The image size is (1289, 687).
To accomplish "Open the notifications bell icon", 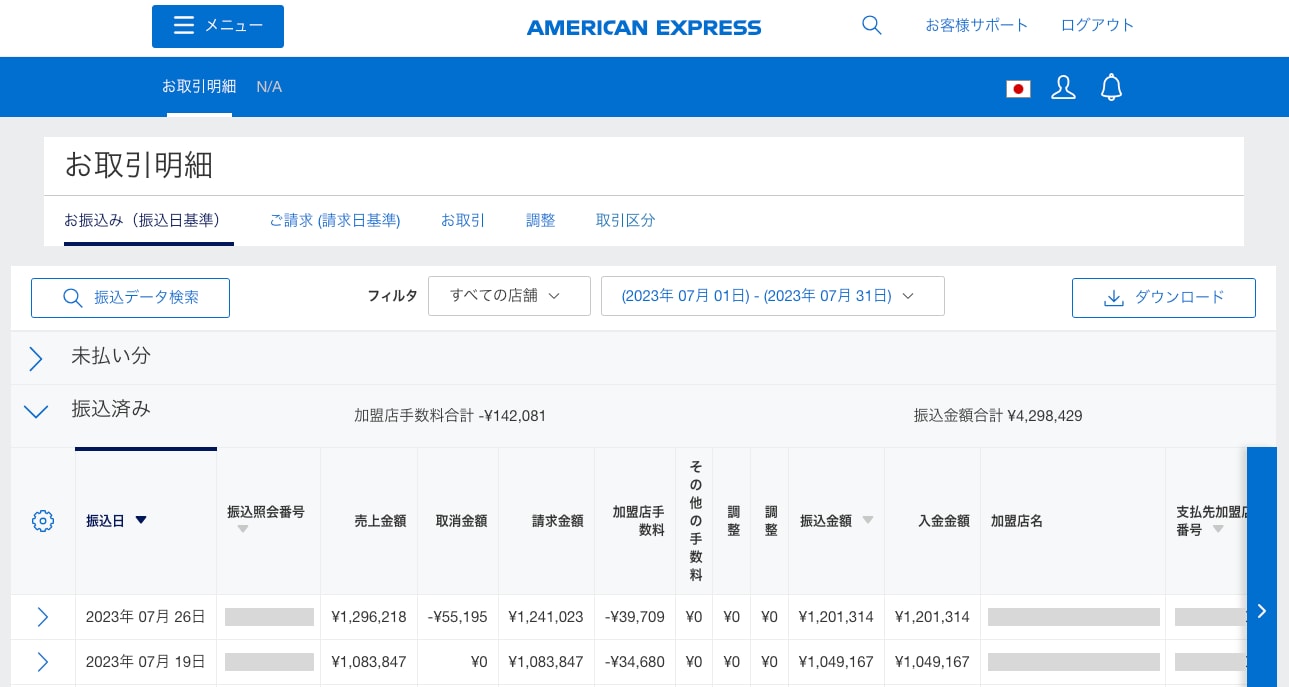I will click(1111, 88).
